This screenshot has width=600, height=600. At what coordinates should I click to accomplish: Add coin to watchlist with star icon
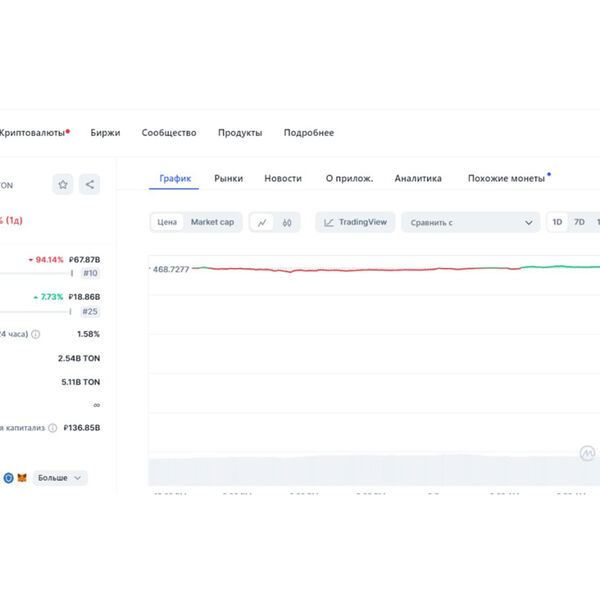tap(63, 184)
